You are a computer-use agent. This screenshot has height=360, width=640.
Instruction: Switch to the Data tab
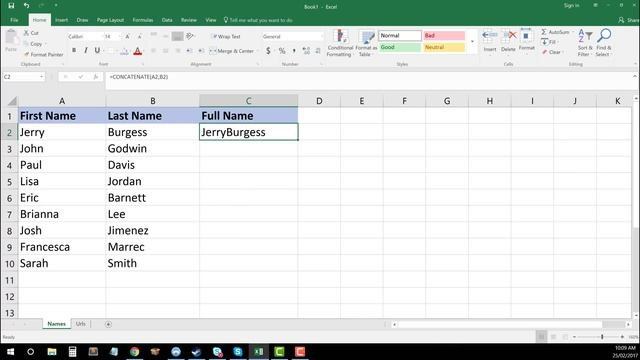[167, 20]
